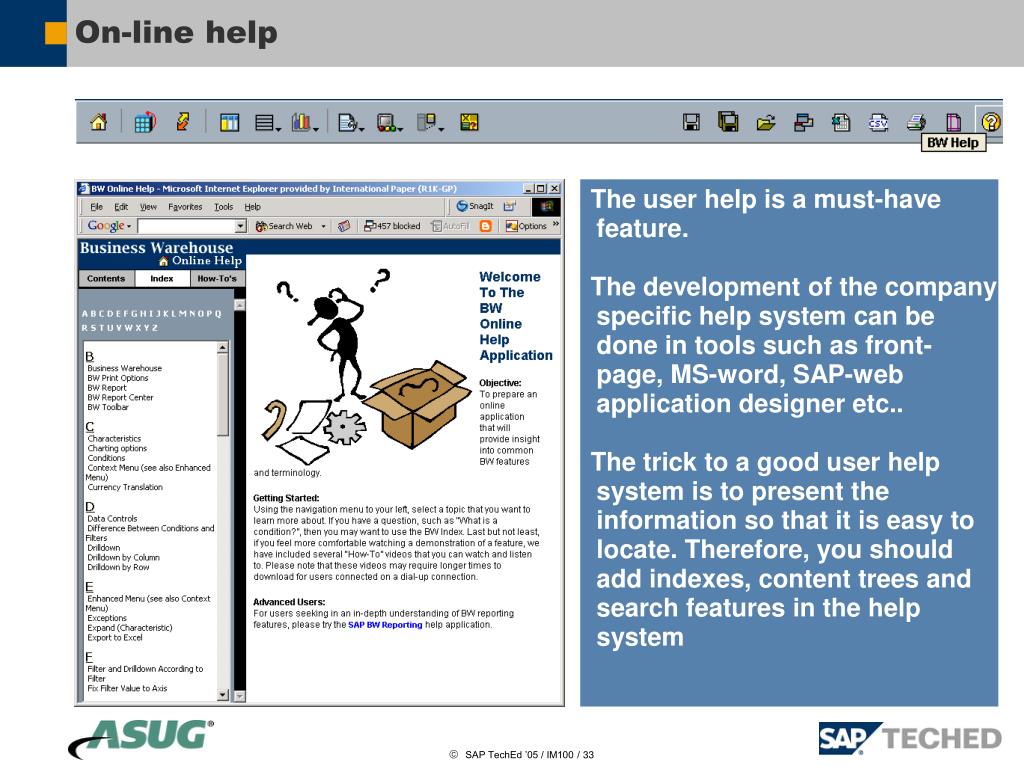
Task: Switch to the Contents tab
Action: pyautogui.click(x=106, y=279)
